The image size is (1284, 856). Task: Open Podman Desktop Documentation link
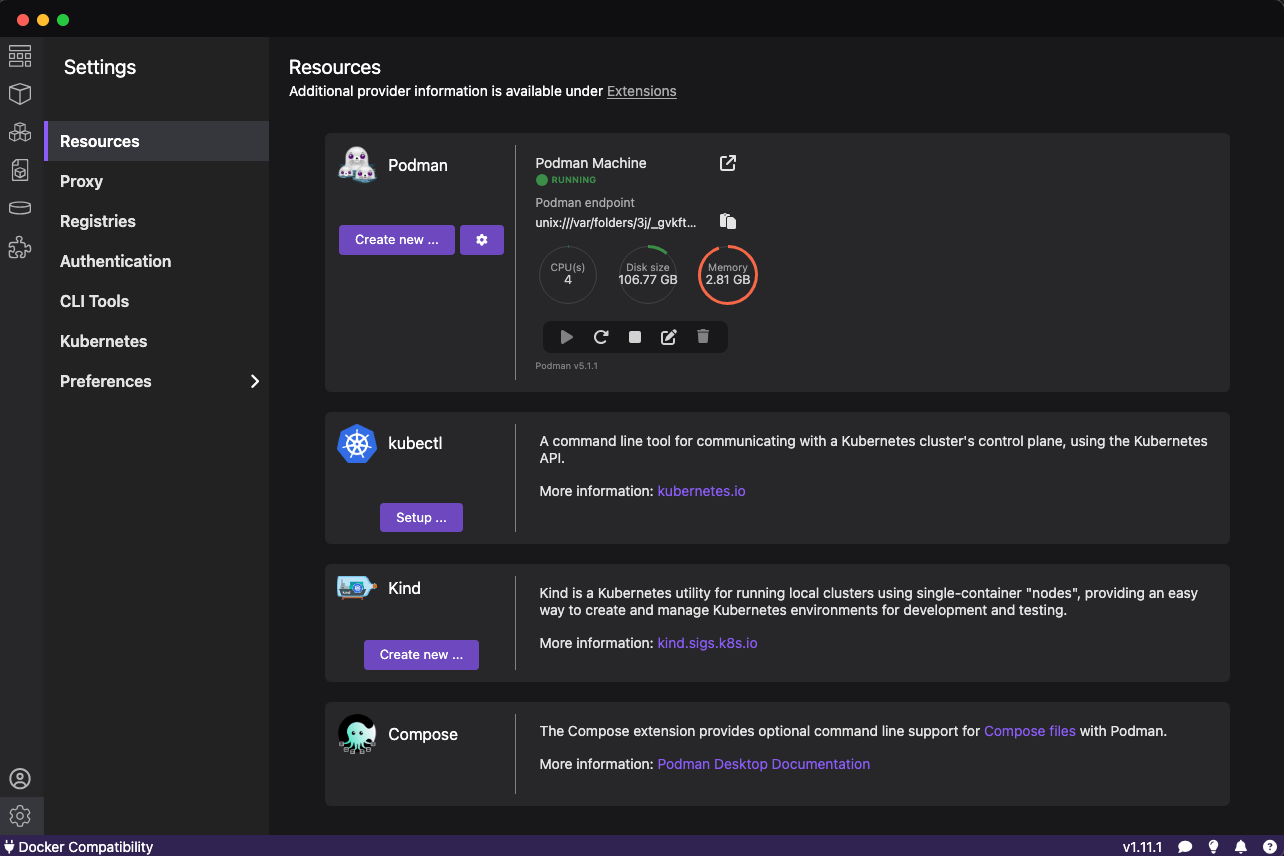[x=763, y=764]
